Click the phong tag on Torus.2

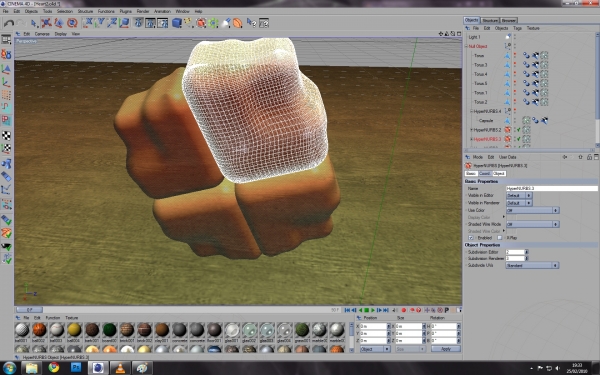click(527, 102)
